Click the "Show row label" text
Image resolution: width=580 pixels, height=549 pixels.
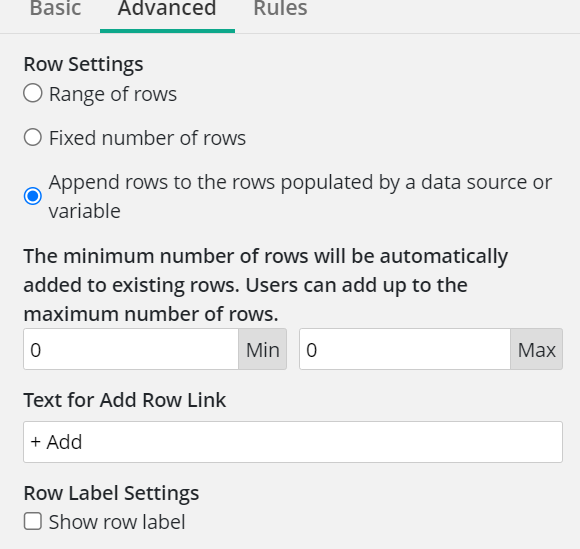pyautogui.click(x=117, y=522)
